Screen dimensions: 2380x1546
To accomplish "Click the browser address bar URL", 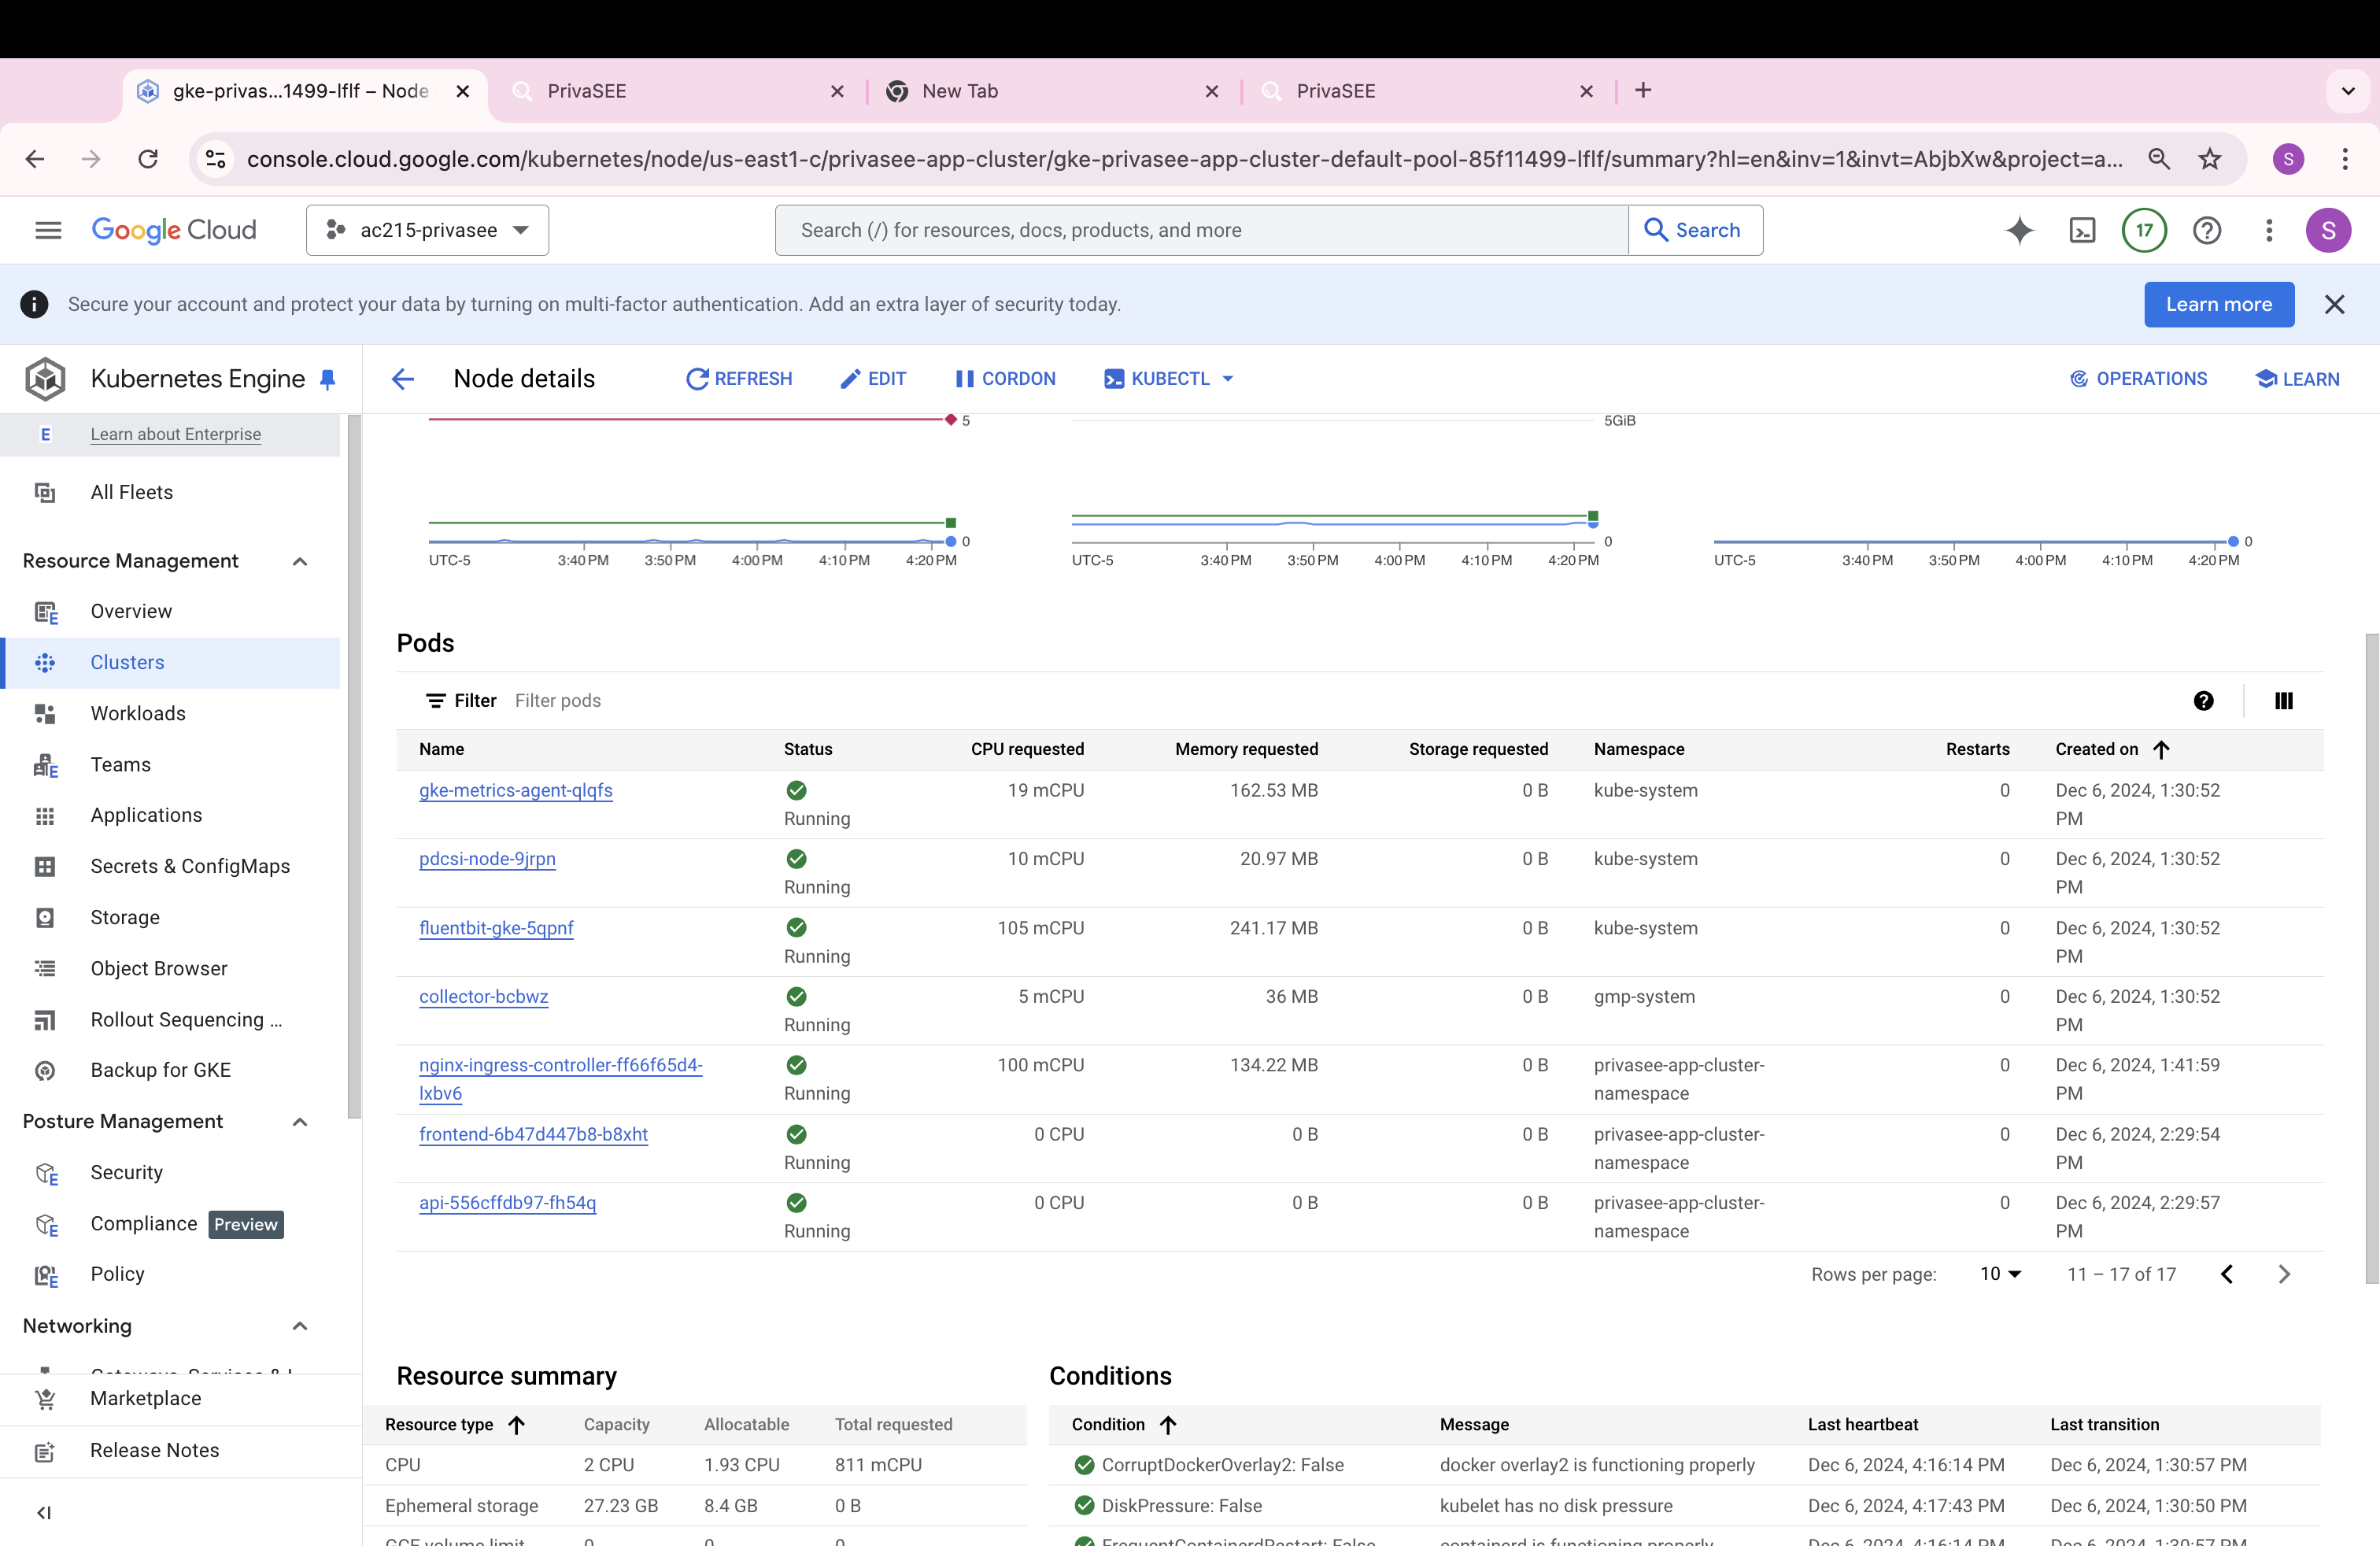I will click(1184, 159).
